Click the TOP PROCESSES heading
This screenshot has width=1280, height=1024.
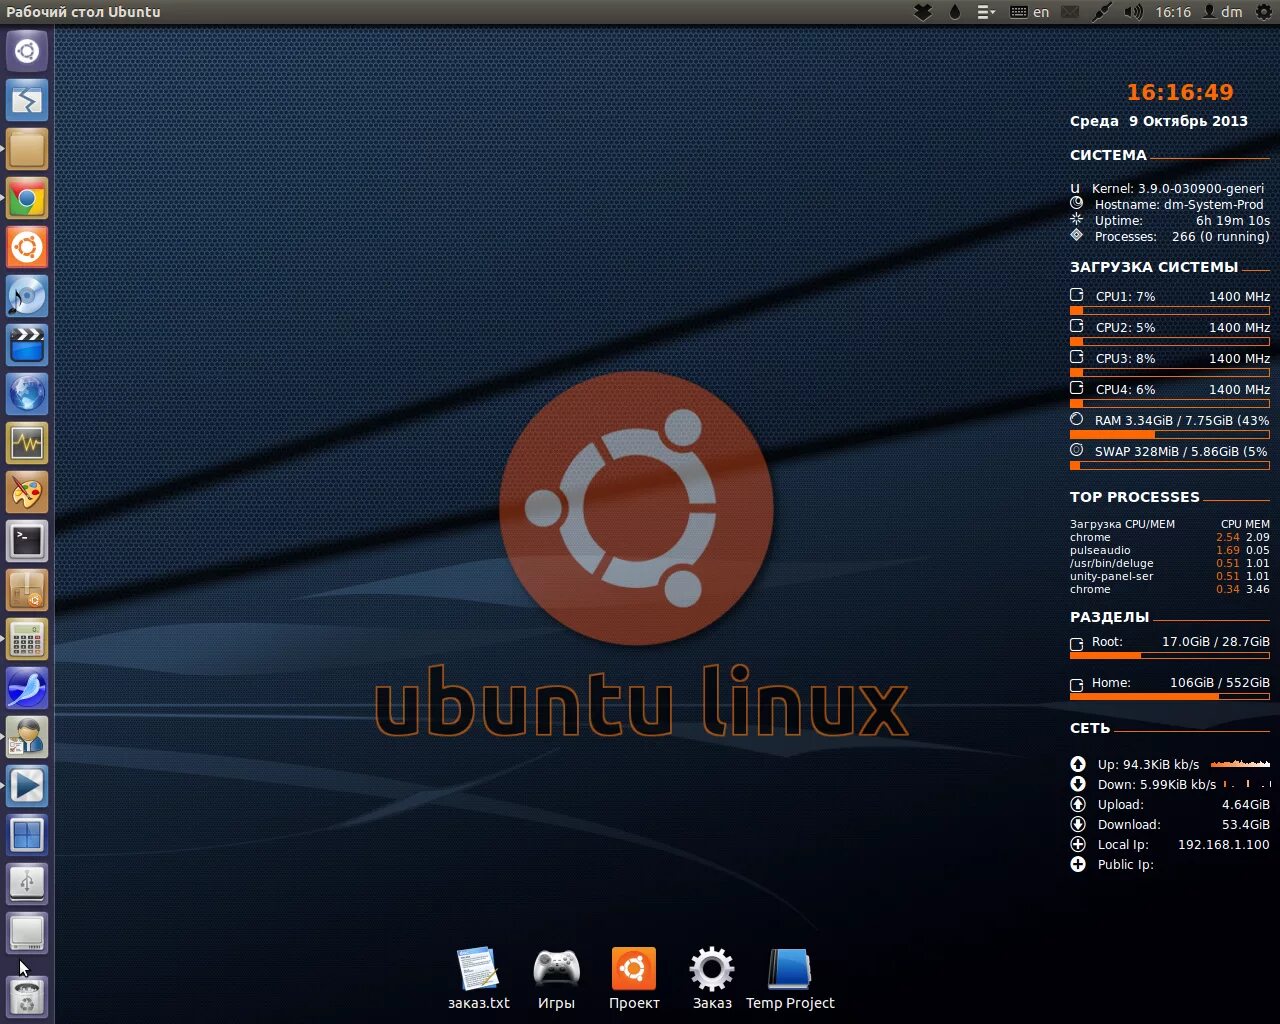[x=1134, y=497]
